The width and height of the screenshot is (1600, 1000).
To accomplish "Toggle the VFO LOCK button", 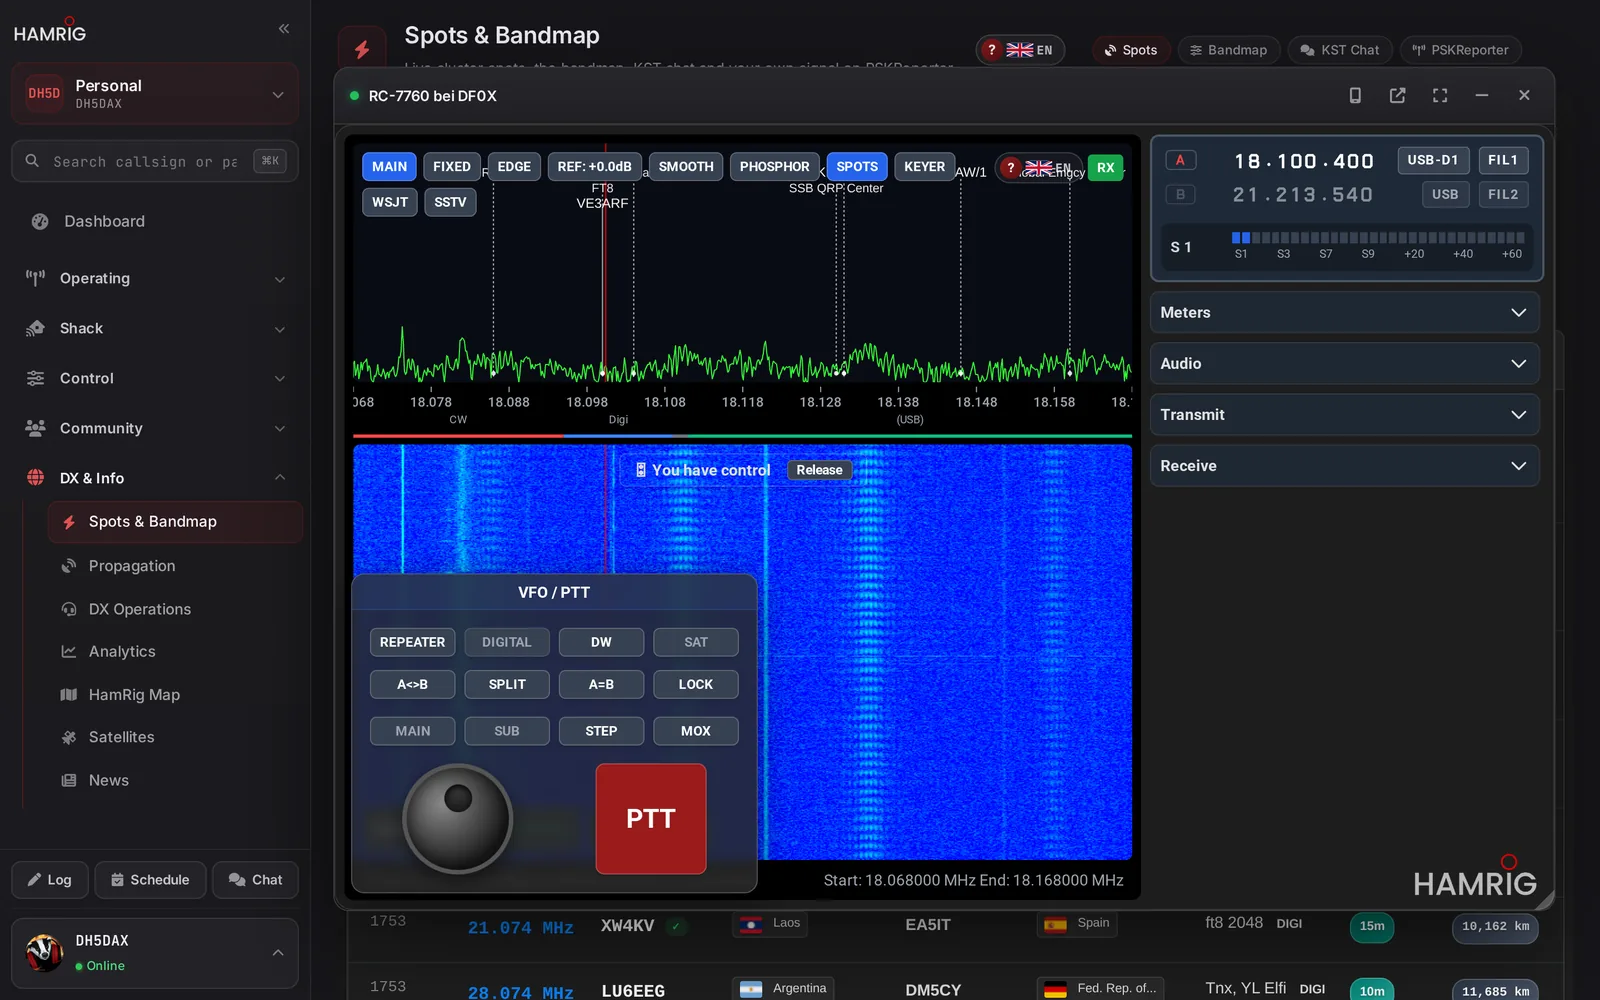I will tap(696, 685).
